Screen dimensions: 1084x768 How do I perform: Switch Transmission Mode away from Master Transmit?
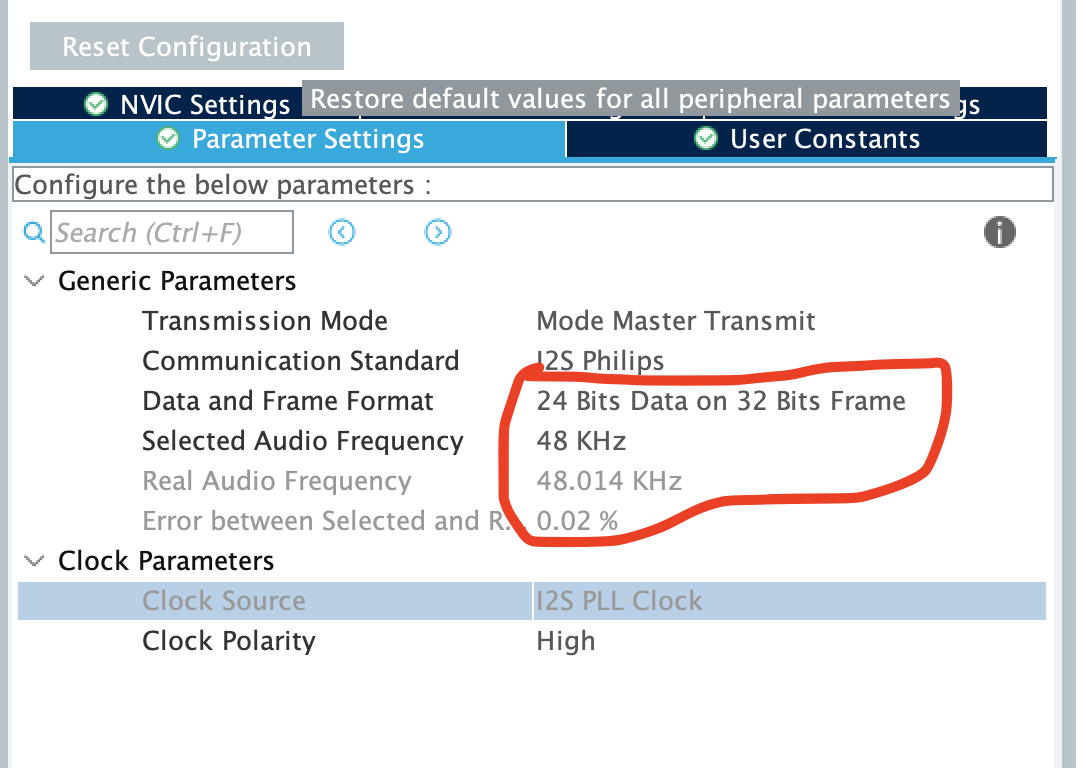[x=676, y=321]
